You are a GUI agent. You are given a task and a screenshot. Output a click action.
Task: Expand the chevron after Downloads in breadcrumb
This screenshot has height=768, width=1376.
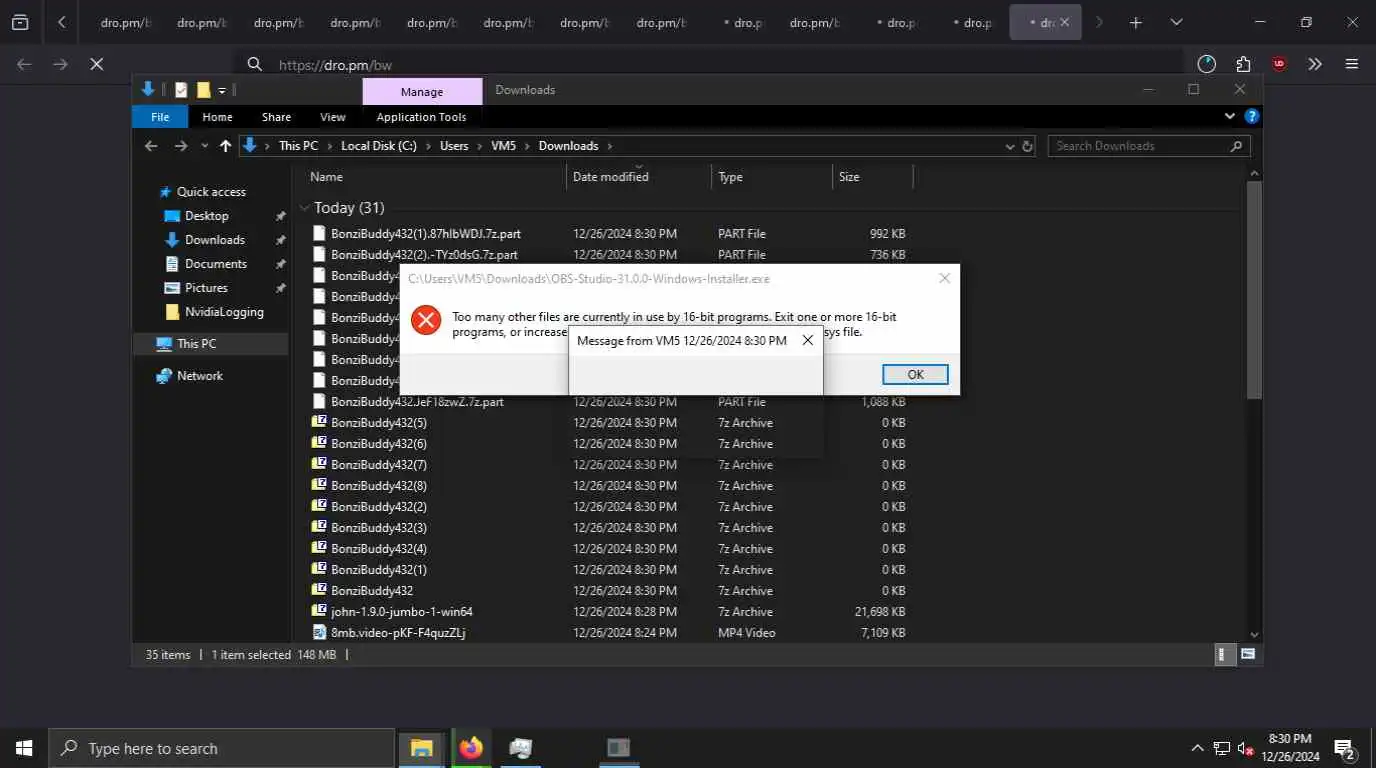click(609, 146)
